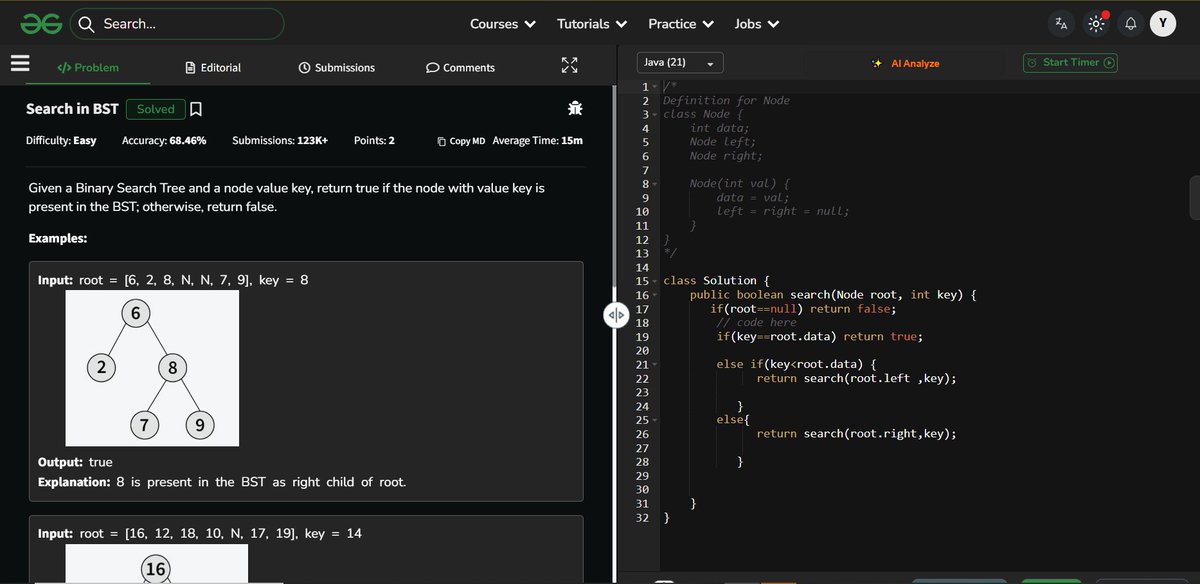This screenshot has width=1200, height=584.
Task: Focus the Search input field
Action: tap(178, 24)
